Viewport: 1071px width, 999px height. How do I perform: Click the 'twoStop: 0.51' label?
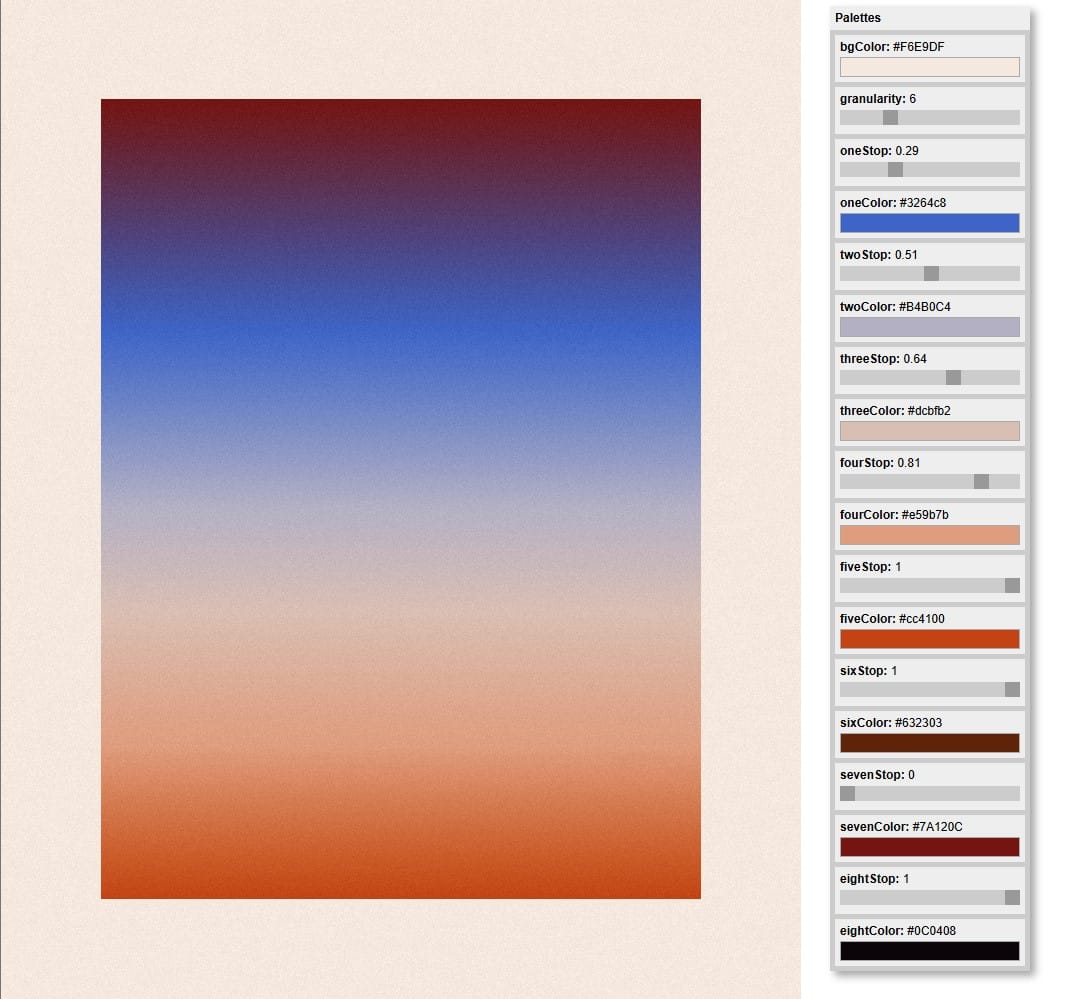[x=879, y=255]
